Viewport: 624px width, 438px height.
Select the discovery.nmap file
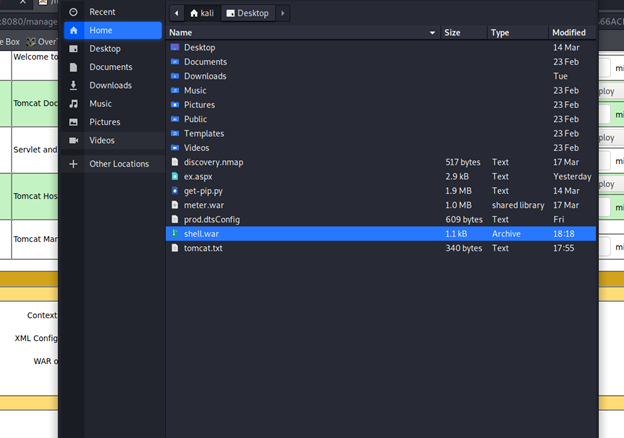pos(381,162)
